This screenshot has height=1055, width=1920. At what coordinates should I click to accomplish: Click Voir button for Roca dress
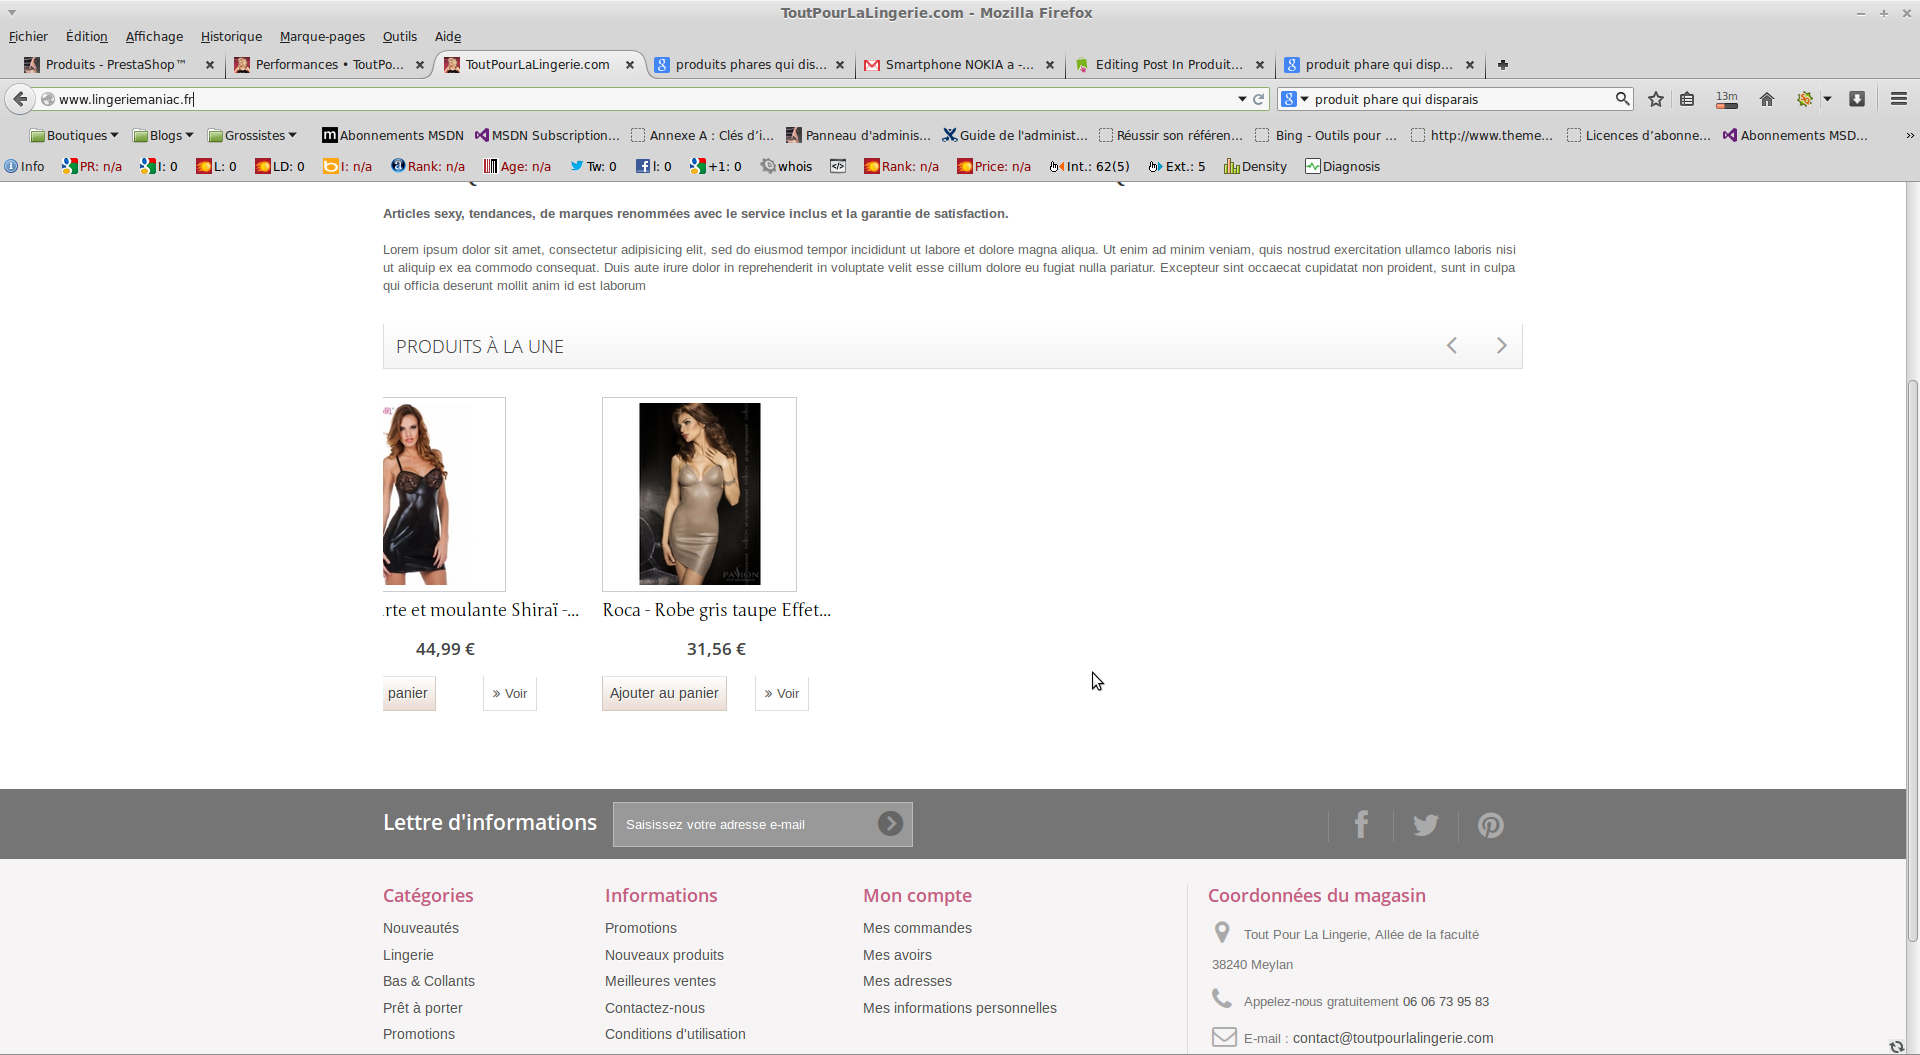(x=781, y=693)
